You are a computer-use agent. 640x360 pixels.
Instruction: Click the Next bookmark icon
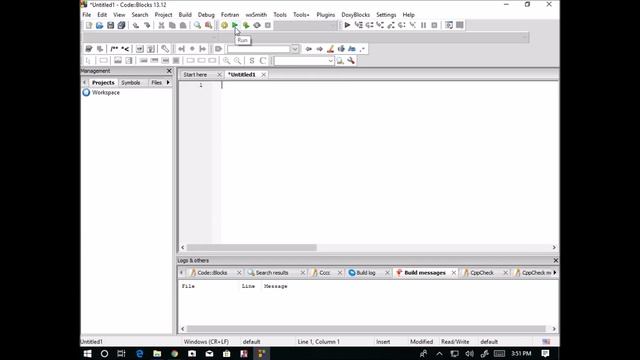pyautogui.click(x=203, y=49)
